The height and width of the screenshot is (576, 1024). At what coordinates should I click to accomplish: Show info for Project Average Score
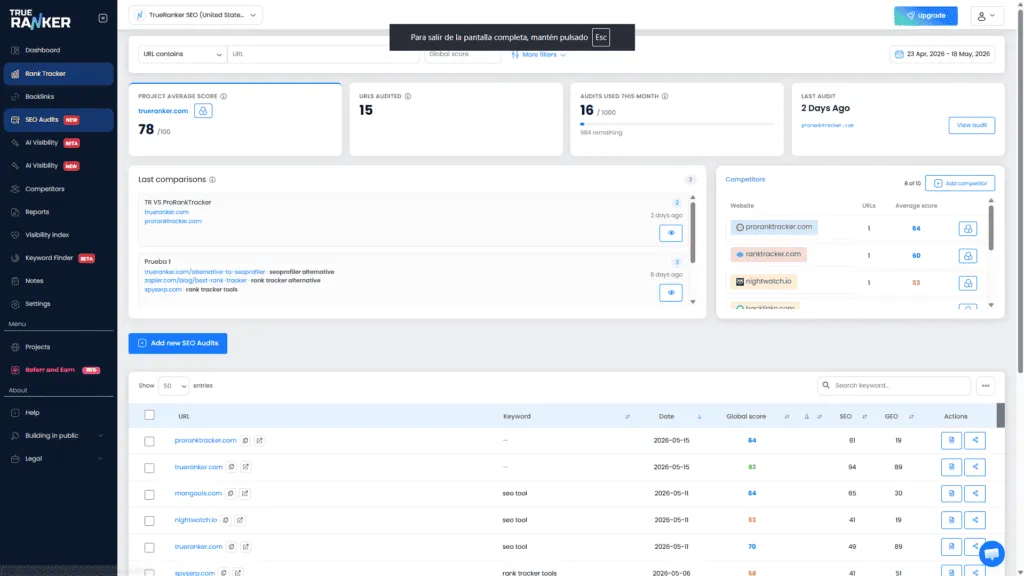coord(223,96)
